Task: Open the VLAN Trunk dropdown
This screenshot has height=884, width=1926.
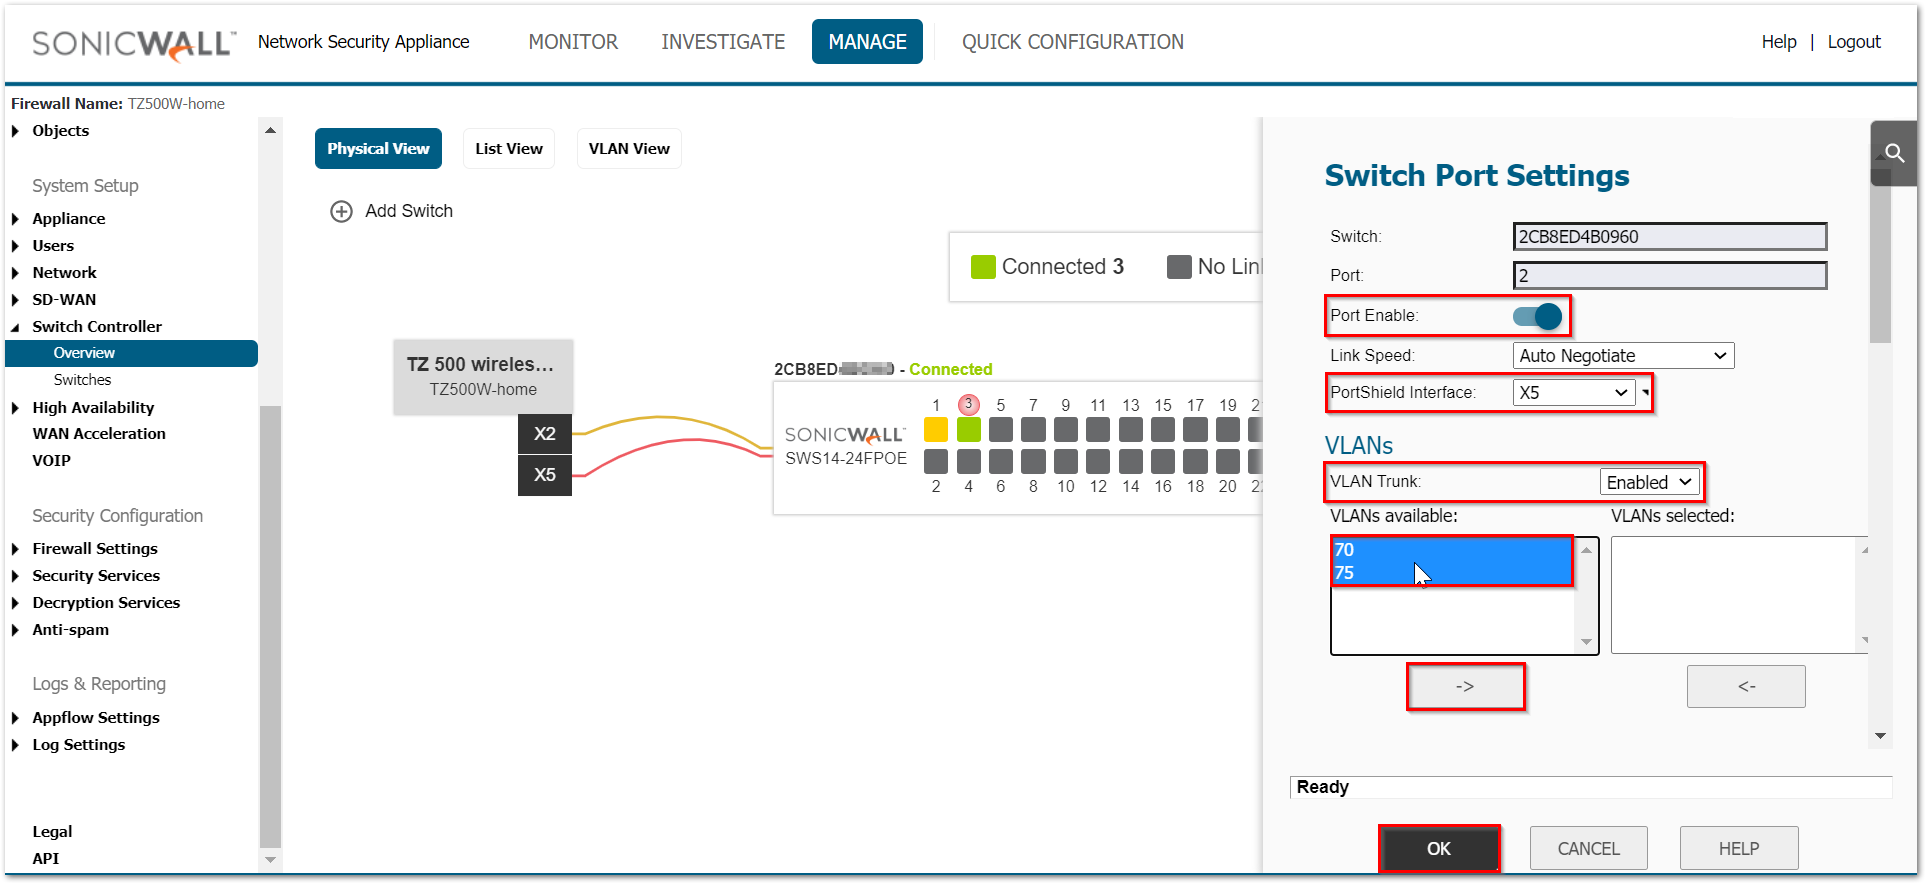Action: (1649, 482)
